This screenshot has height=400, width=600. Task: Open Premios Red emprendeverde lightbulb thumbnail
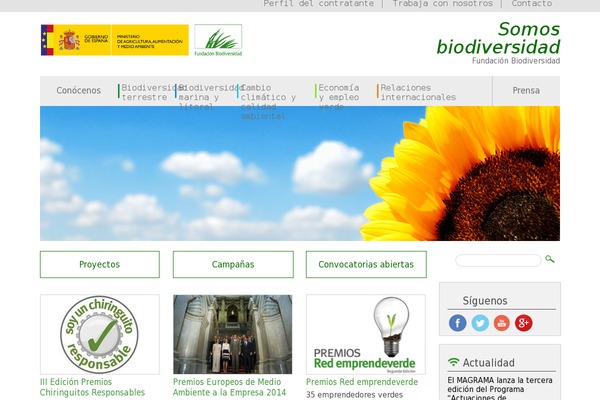coord(366,335)
